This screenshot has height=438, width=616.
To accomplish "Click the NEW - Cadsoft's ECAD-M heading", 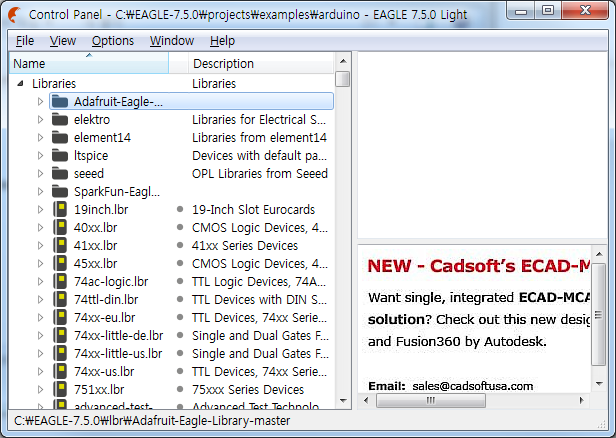I will point(479,266).
